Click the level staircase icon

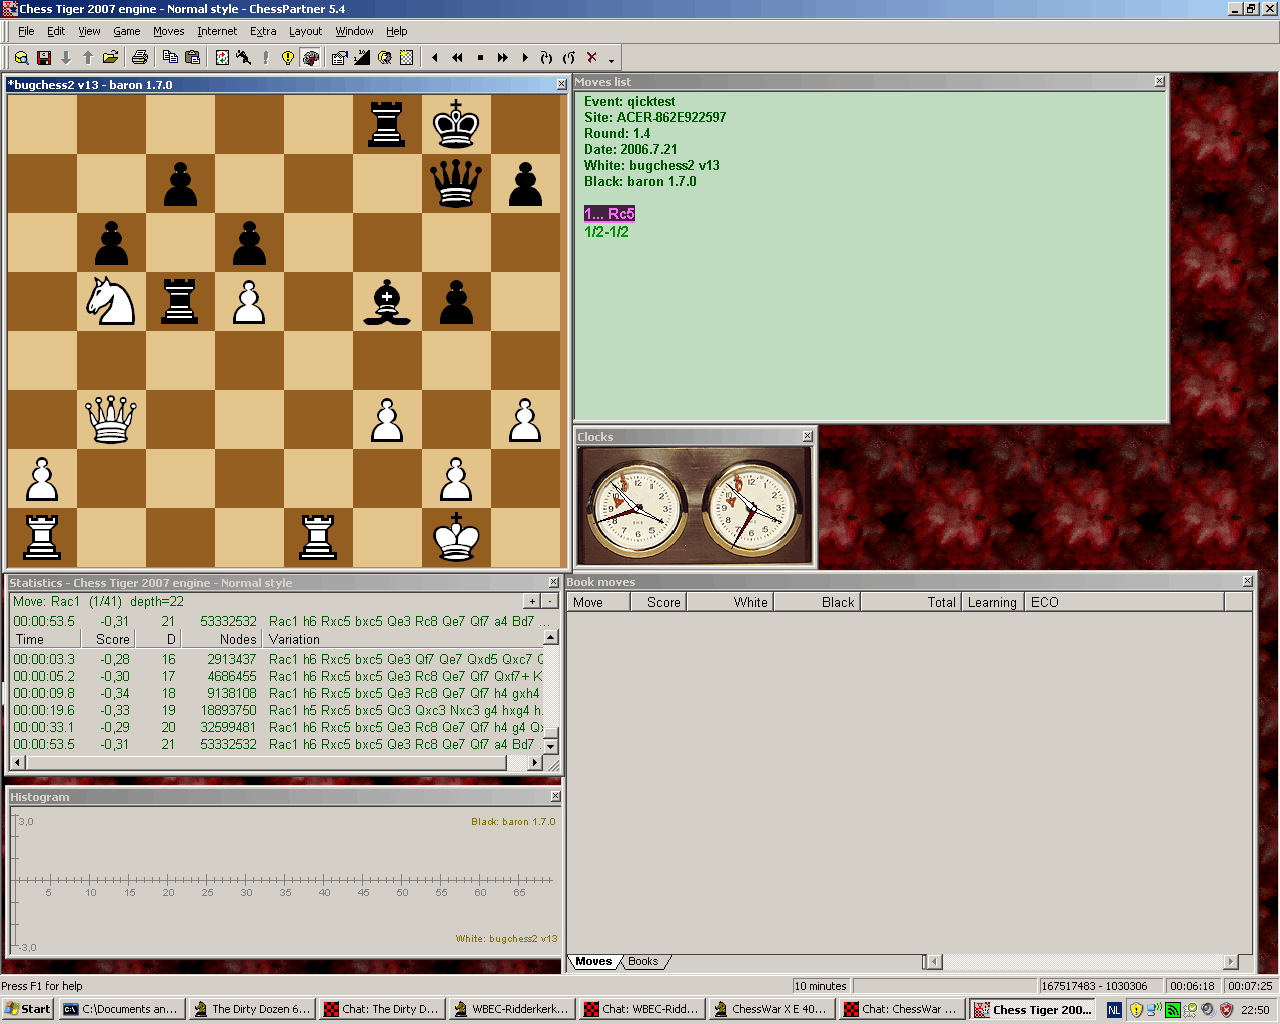(x=362, y=58)
